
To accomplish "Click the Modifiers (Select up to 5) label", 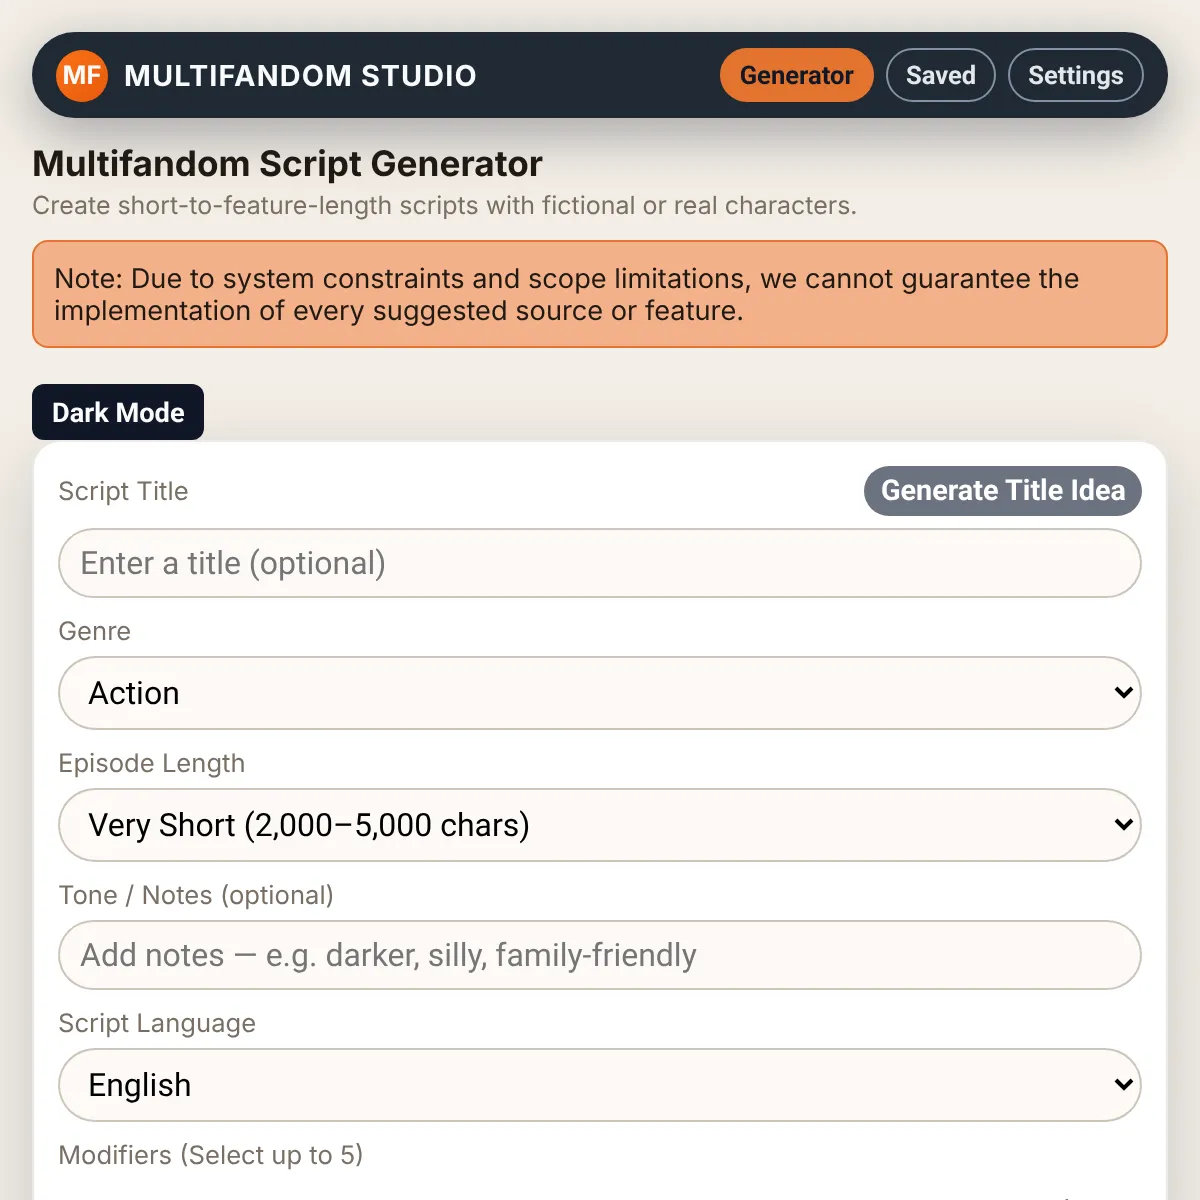I will point(211,1155).
